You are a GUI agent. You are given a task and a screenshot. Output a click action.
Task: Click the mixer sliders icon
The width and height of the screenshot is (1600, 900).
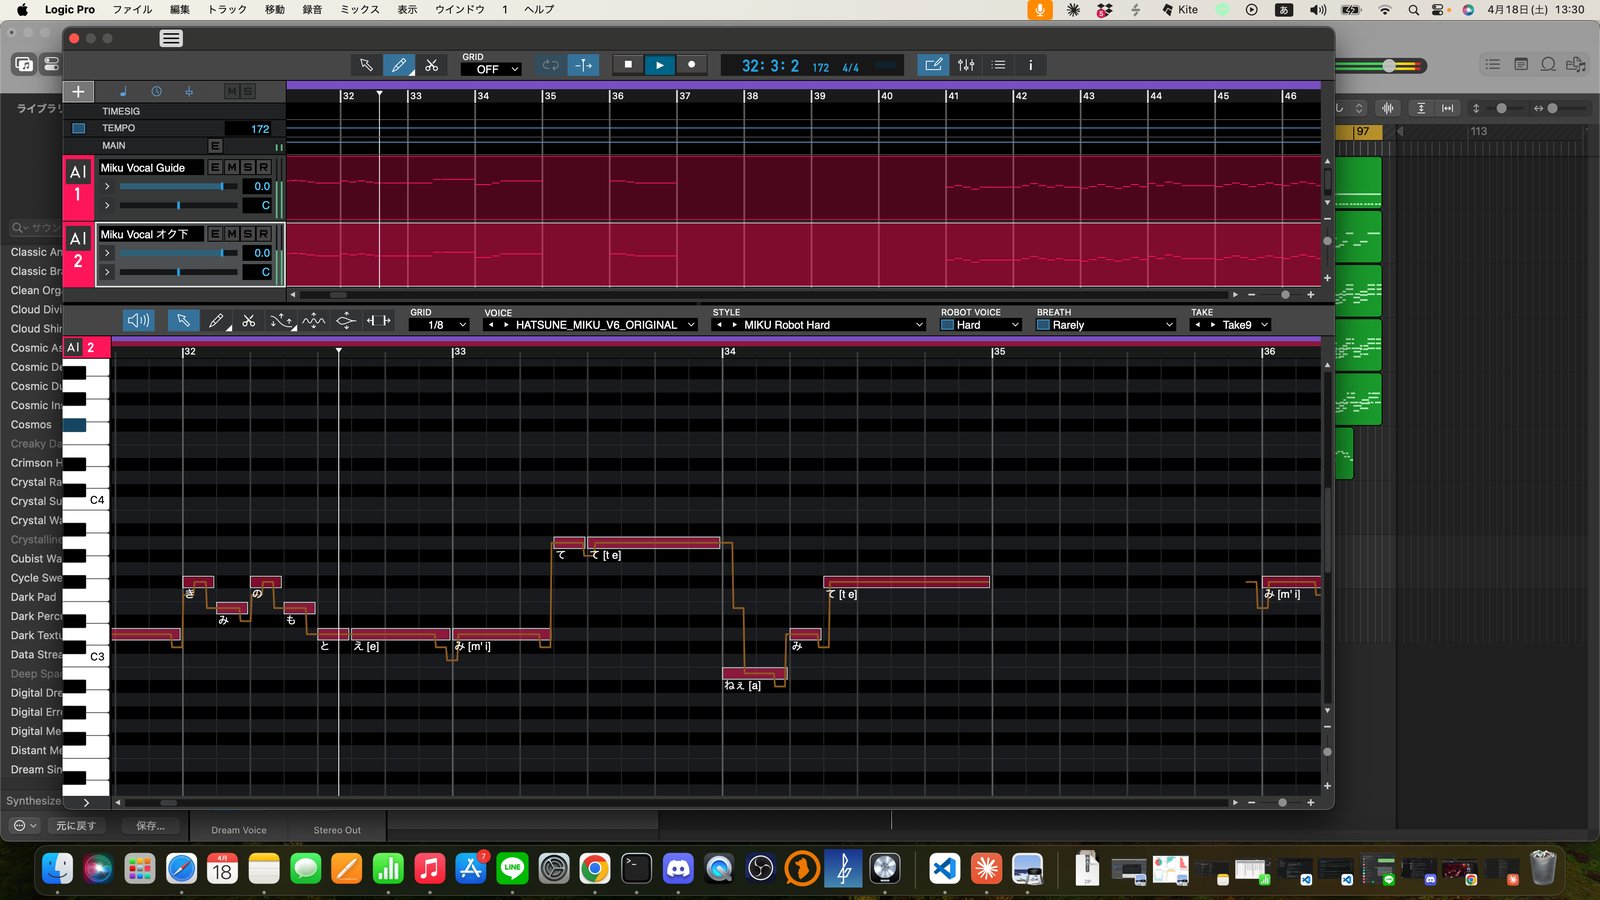tap(966, 65)
